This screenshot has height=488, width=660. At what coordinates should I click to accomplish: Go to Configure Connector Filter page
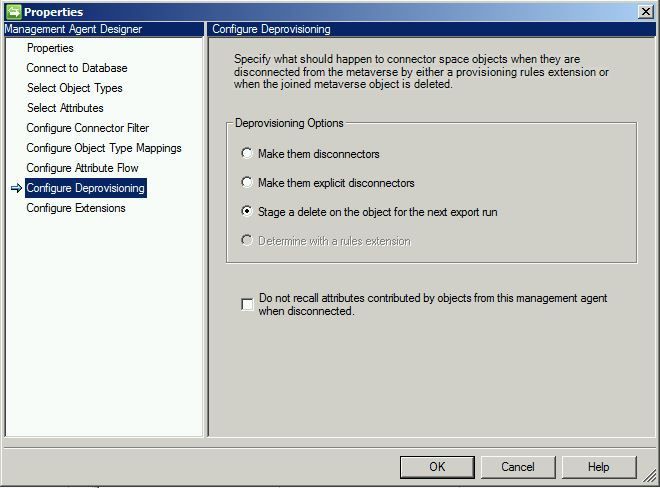click(88, 128)
